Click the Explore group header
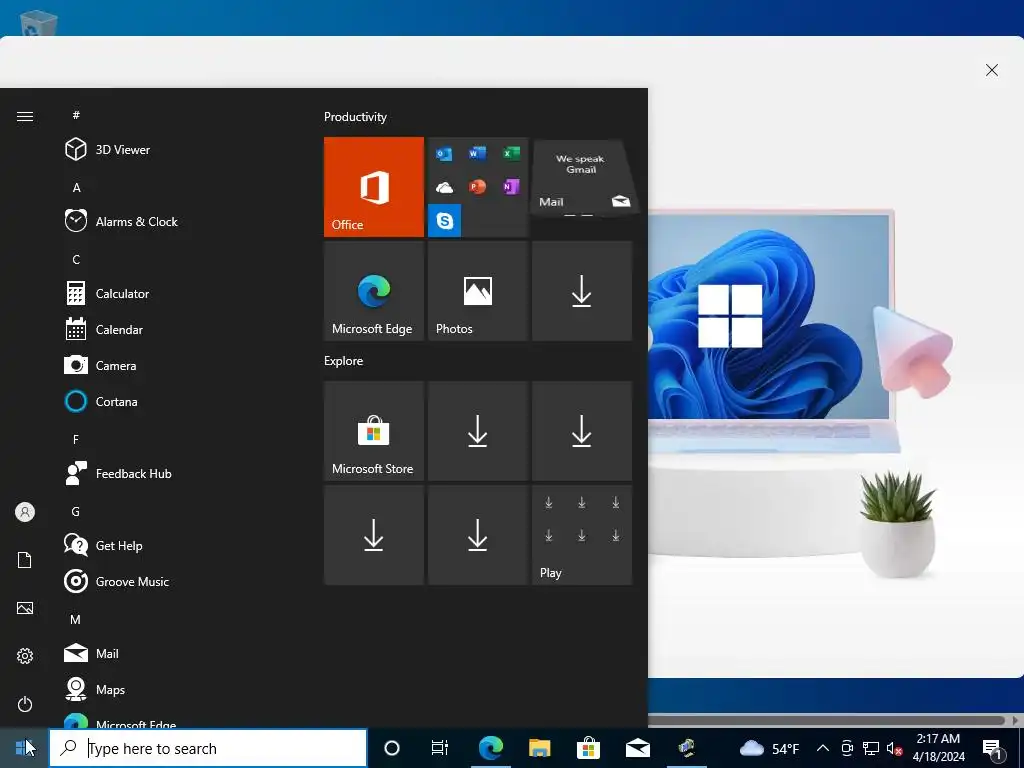Screen dimensions: 1024x768 click(x=344, y=361)
